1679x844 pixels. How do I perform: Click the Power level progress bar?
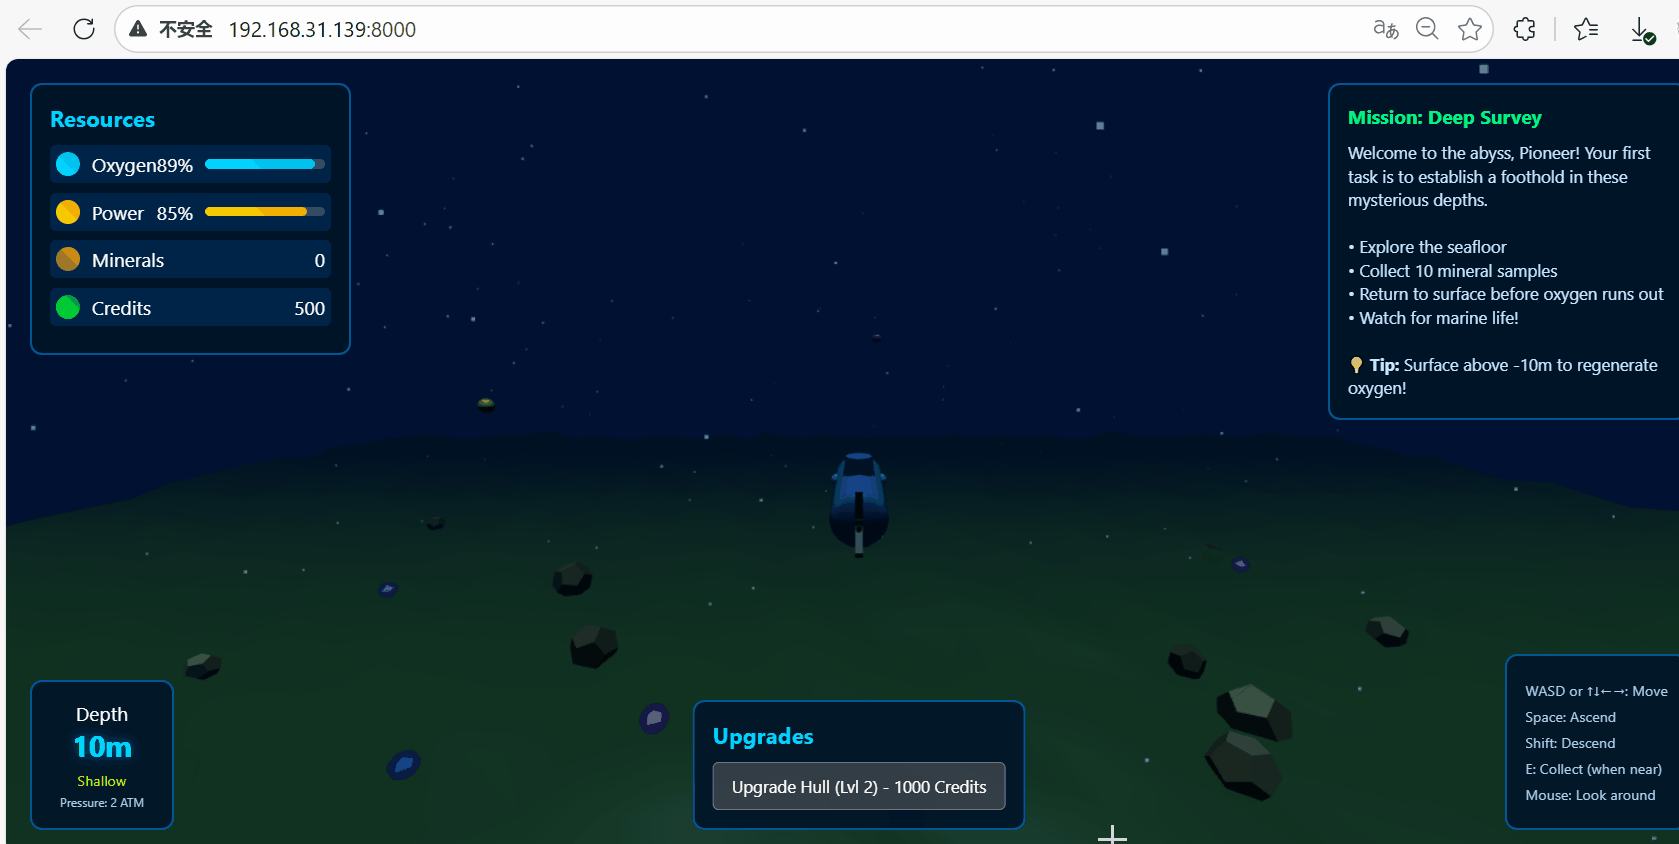pyautogui.click(x=265, y=212)
